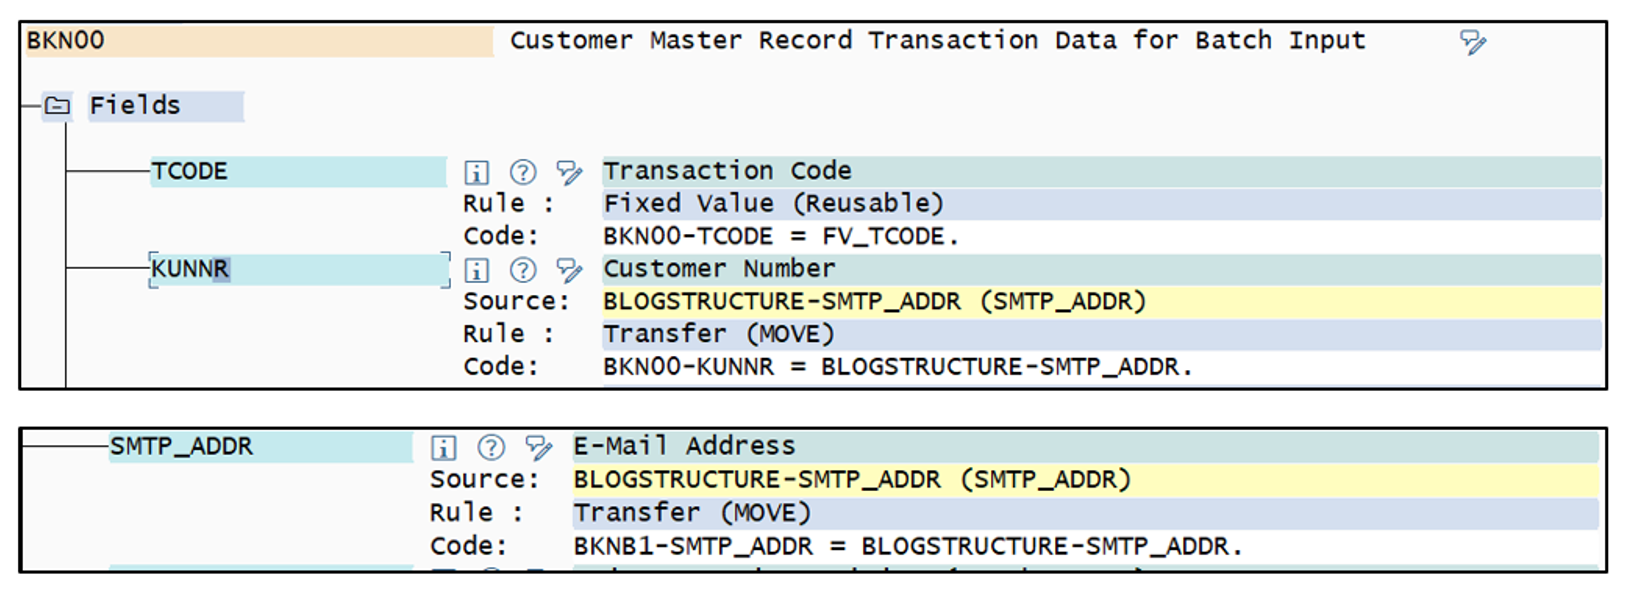This screenshot has height=593, width=1627.
Task: Open help icon for SMTP_ADDR field
Action: pyautogui.click(x=491, y=447)
